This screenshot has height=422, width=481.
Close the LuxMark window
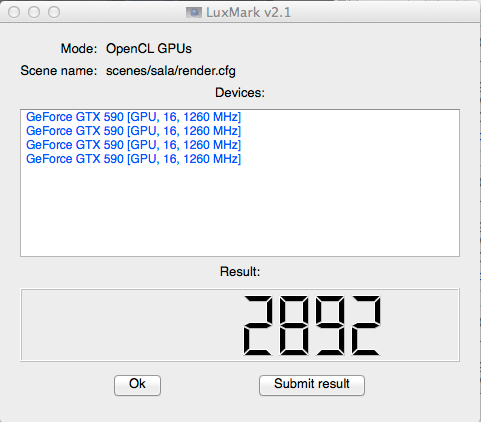coord(14,12)
